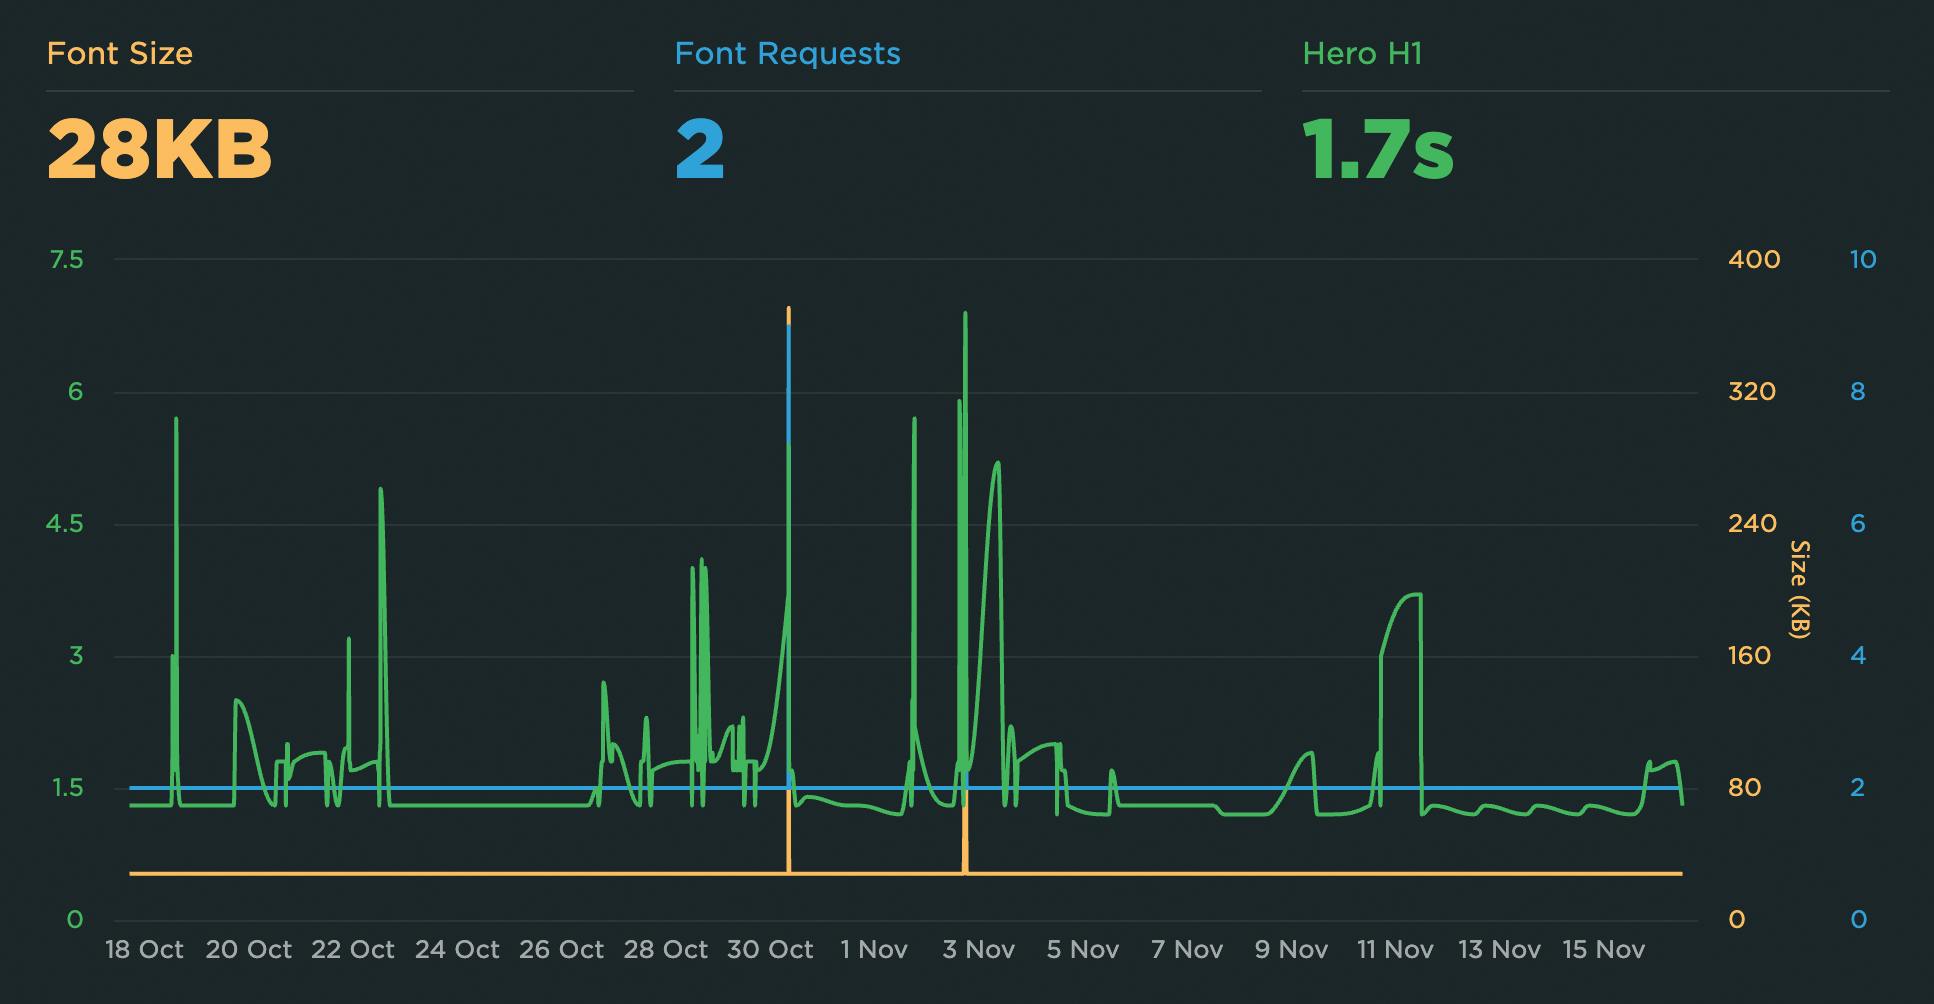Click the 18 Oct date label
Viewport: 1934px width, 1004px height.
pyautogui.click(x=144, y=950)
